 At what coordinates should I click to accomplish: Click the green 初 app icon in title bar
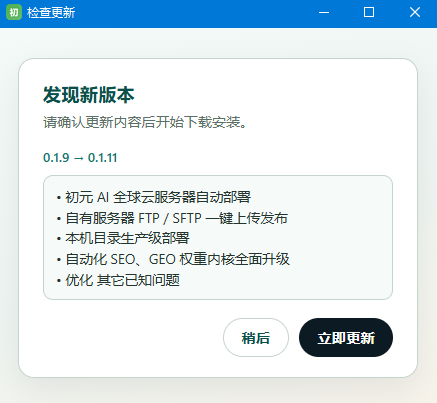coord(14,12)
